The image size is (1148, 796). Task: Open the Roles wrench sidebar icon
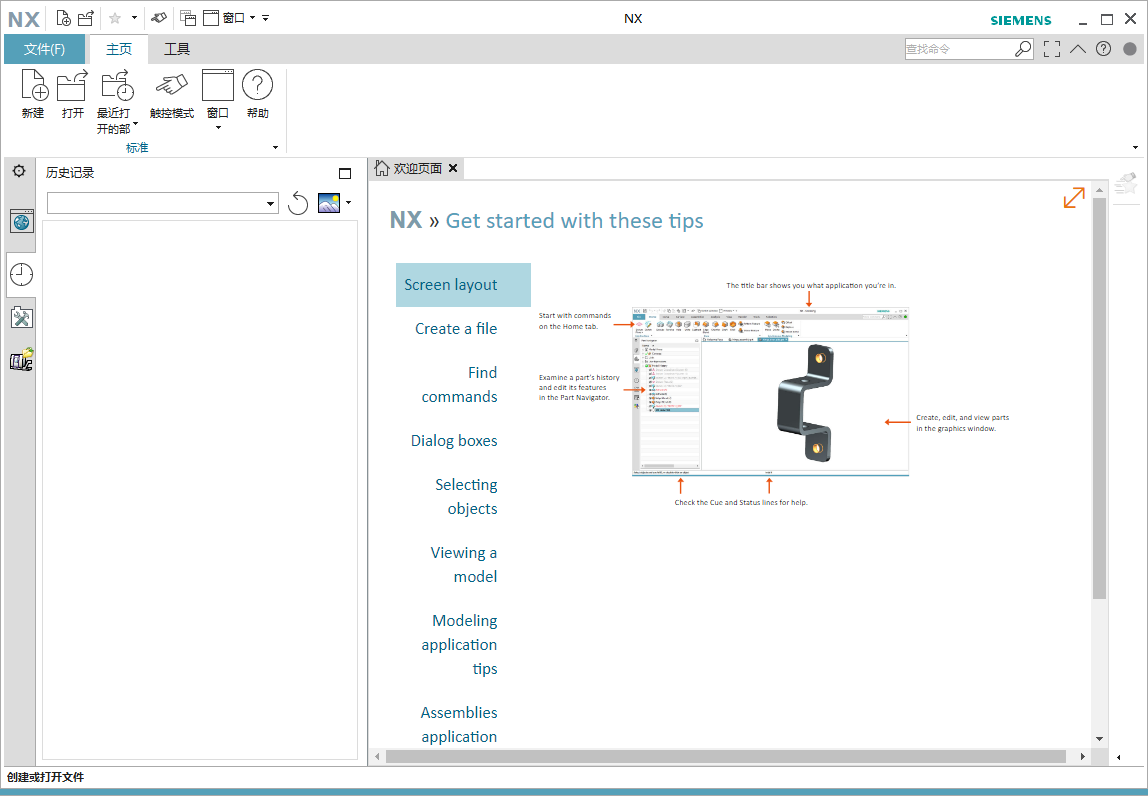(21, 318)
